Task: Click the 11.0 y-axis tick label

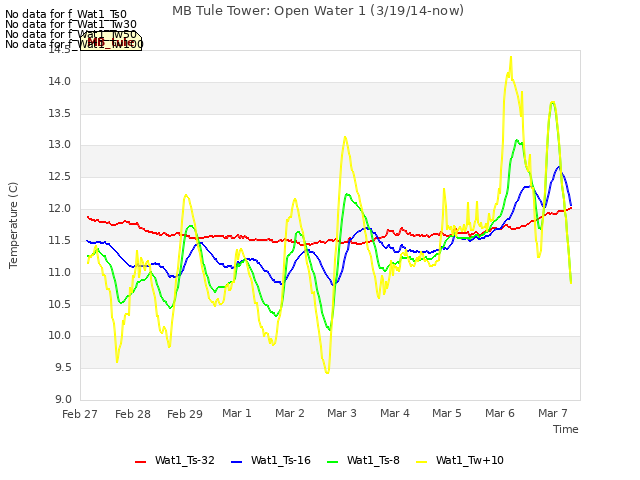Action: click(x=60, y=272)
